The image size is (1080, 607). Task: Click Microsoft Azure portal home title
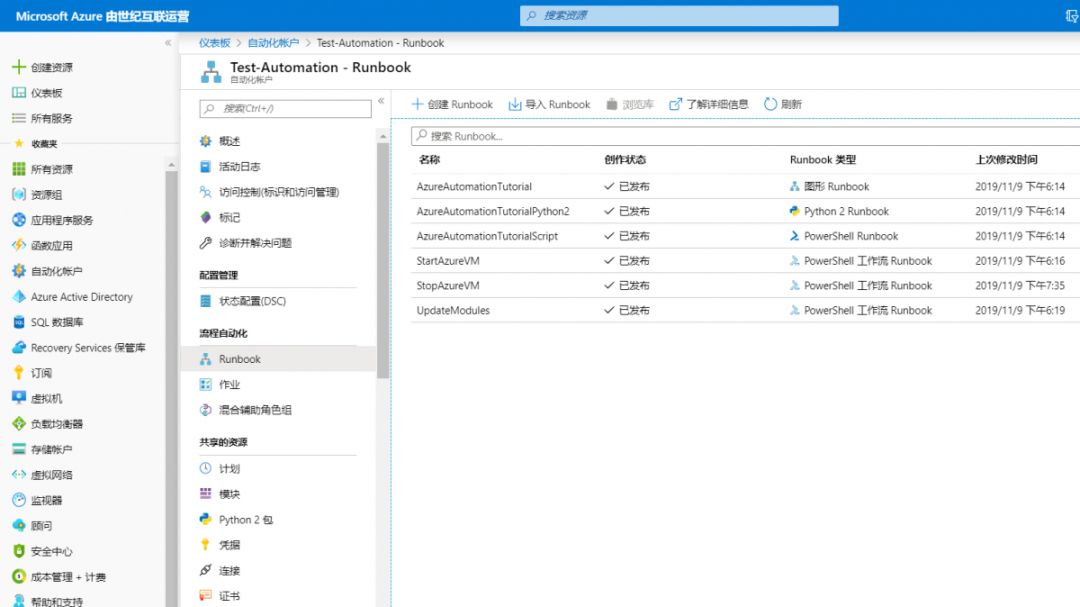click(103, 16)
